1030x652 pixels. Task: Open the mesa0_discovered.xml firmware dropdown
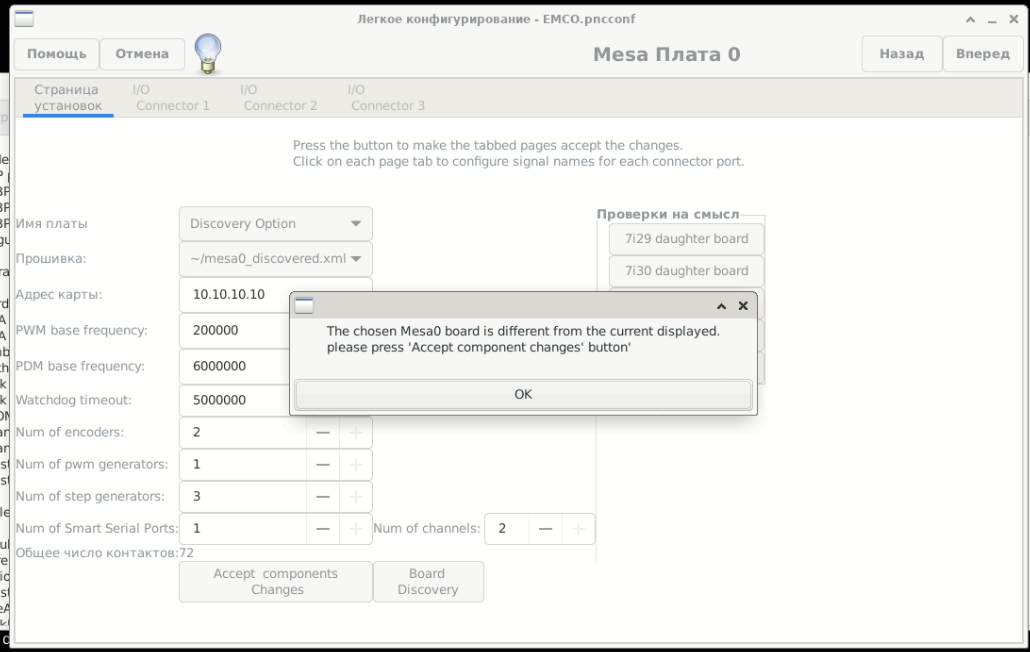point(276,259)
